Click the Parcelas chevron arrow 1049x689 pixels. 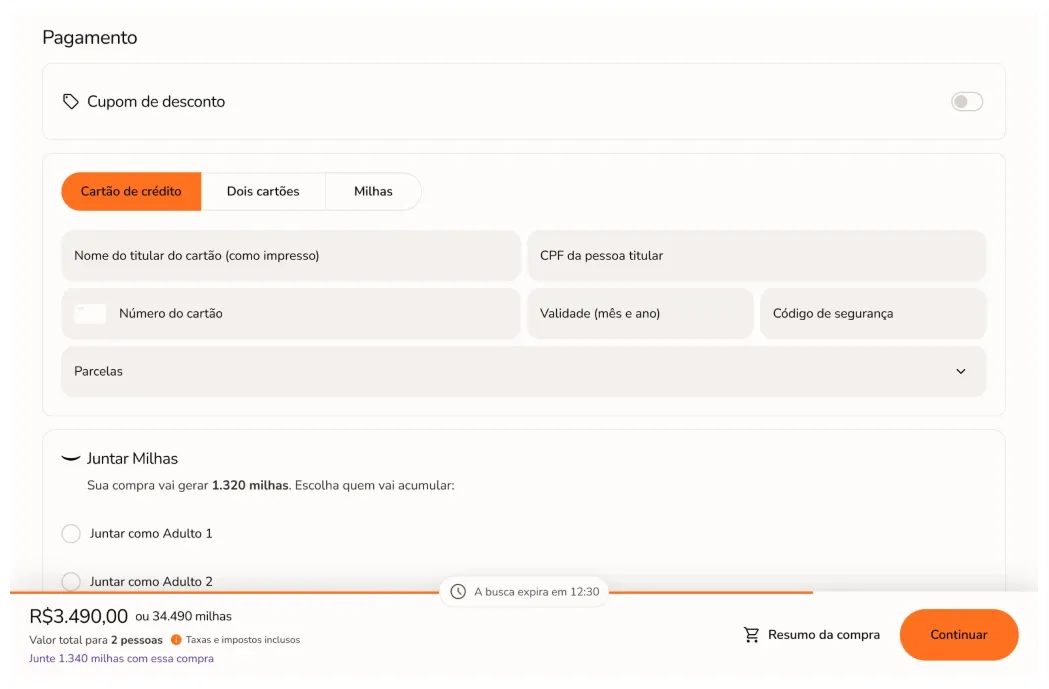961,371
